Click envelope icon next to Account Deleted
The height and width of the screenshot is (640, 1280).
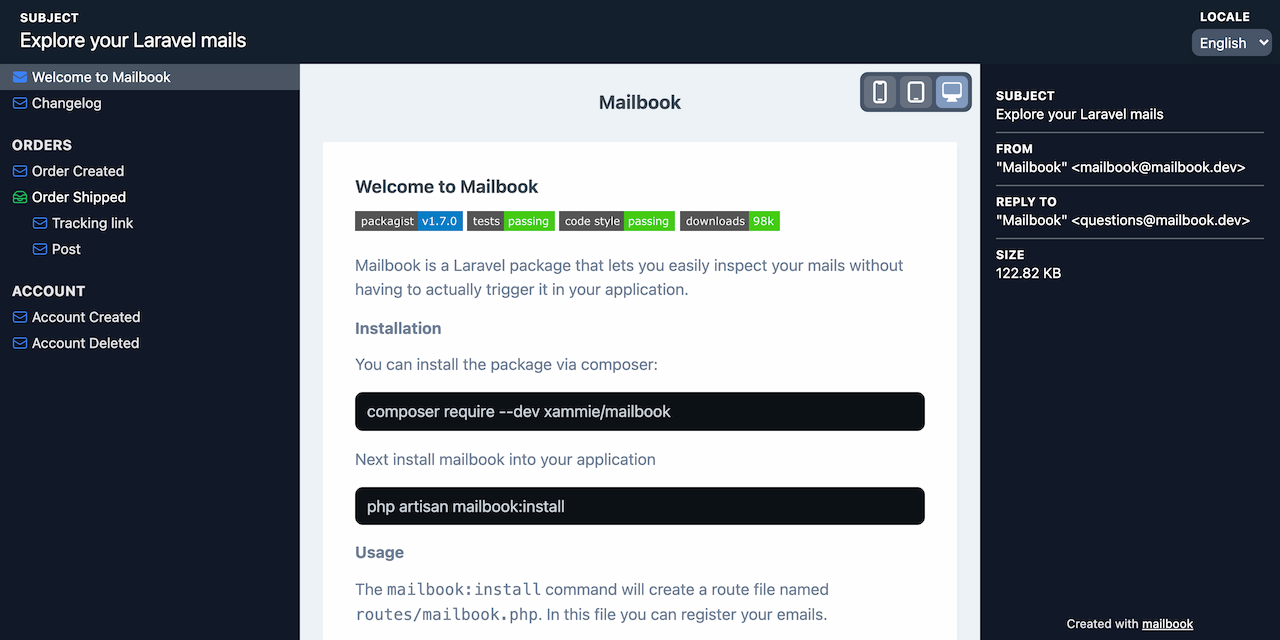(20, 343)
